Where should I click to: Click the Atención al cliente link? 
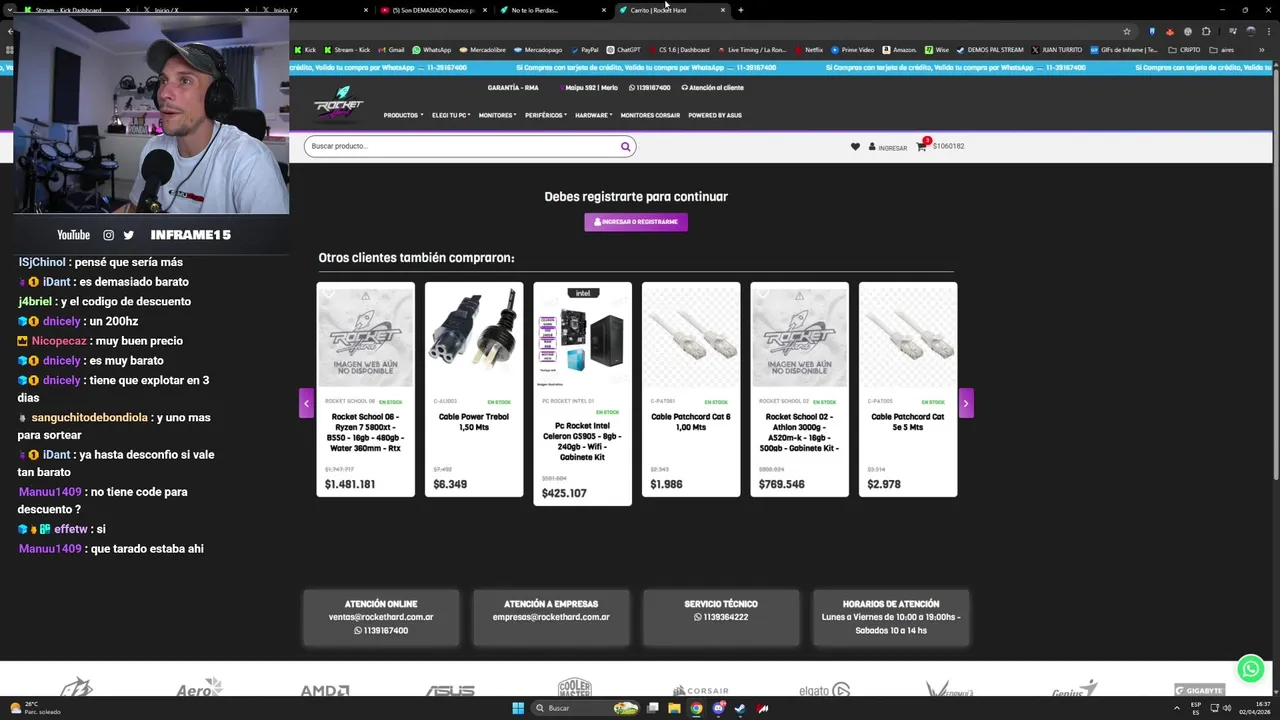(x=712, y=87)
